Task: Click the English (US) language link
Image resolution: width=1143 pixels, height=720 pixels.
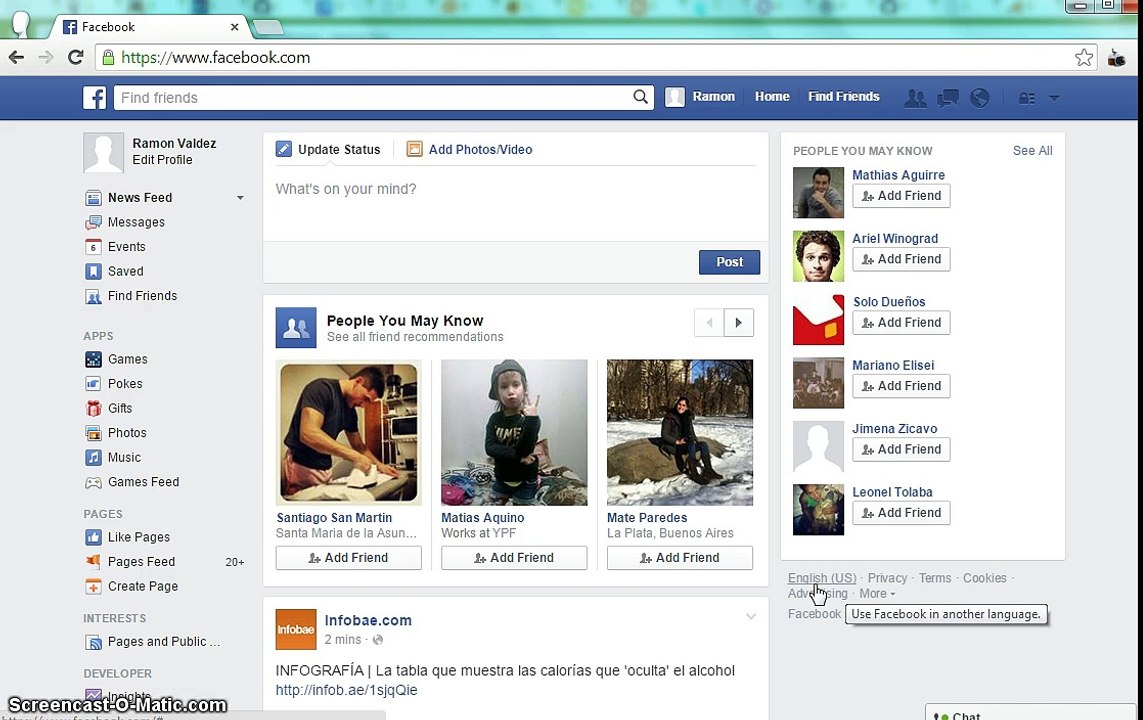Action: tap(822, 578)
